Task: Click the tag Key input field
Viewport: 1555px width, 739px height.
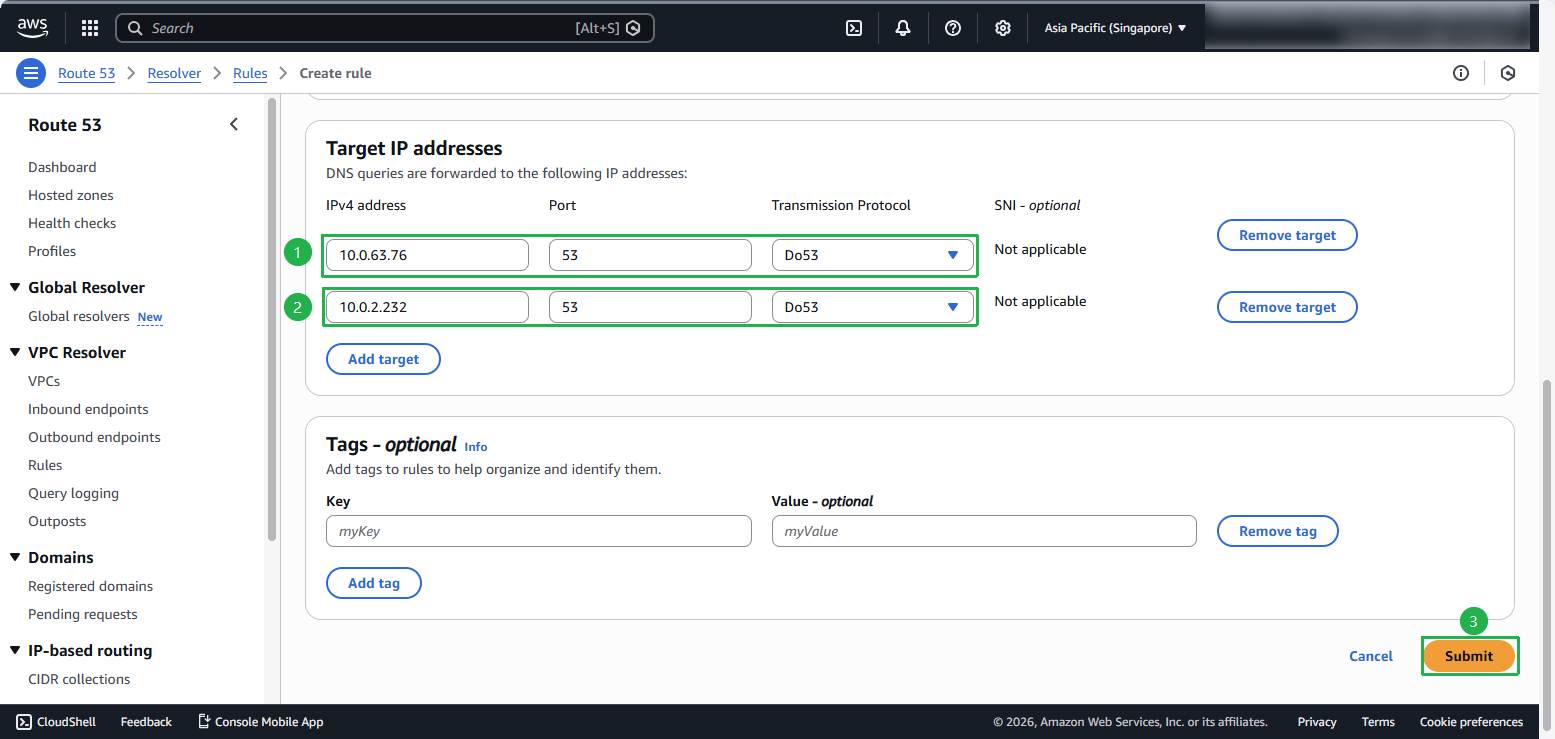Action: pyautogui.click(x=538, y=531)
